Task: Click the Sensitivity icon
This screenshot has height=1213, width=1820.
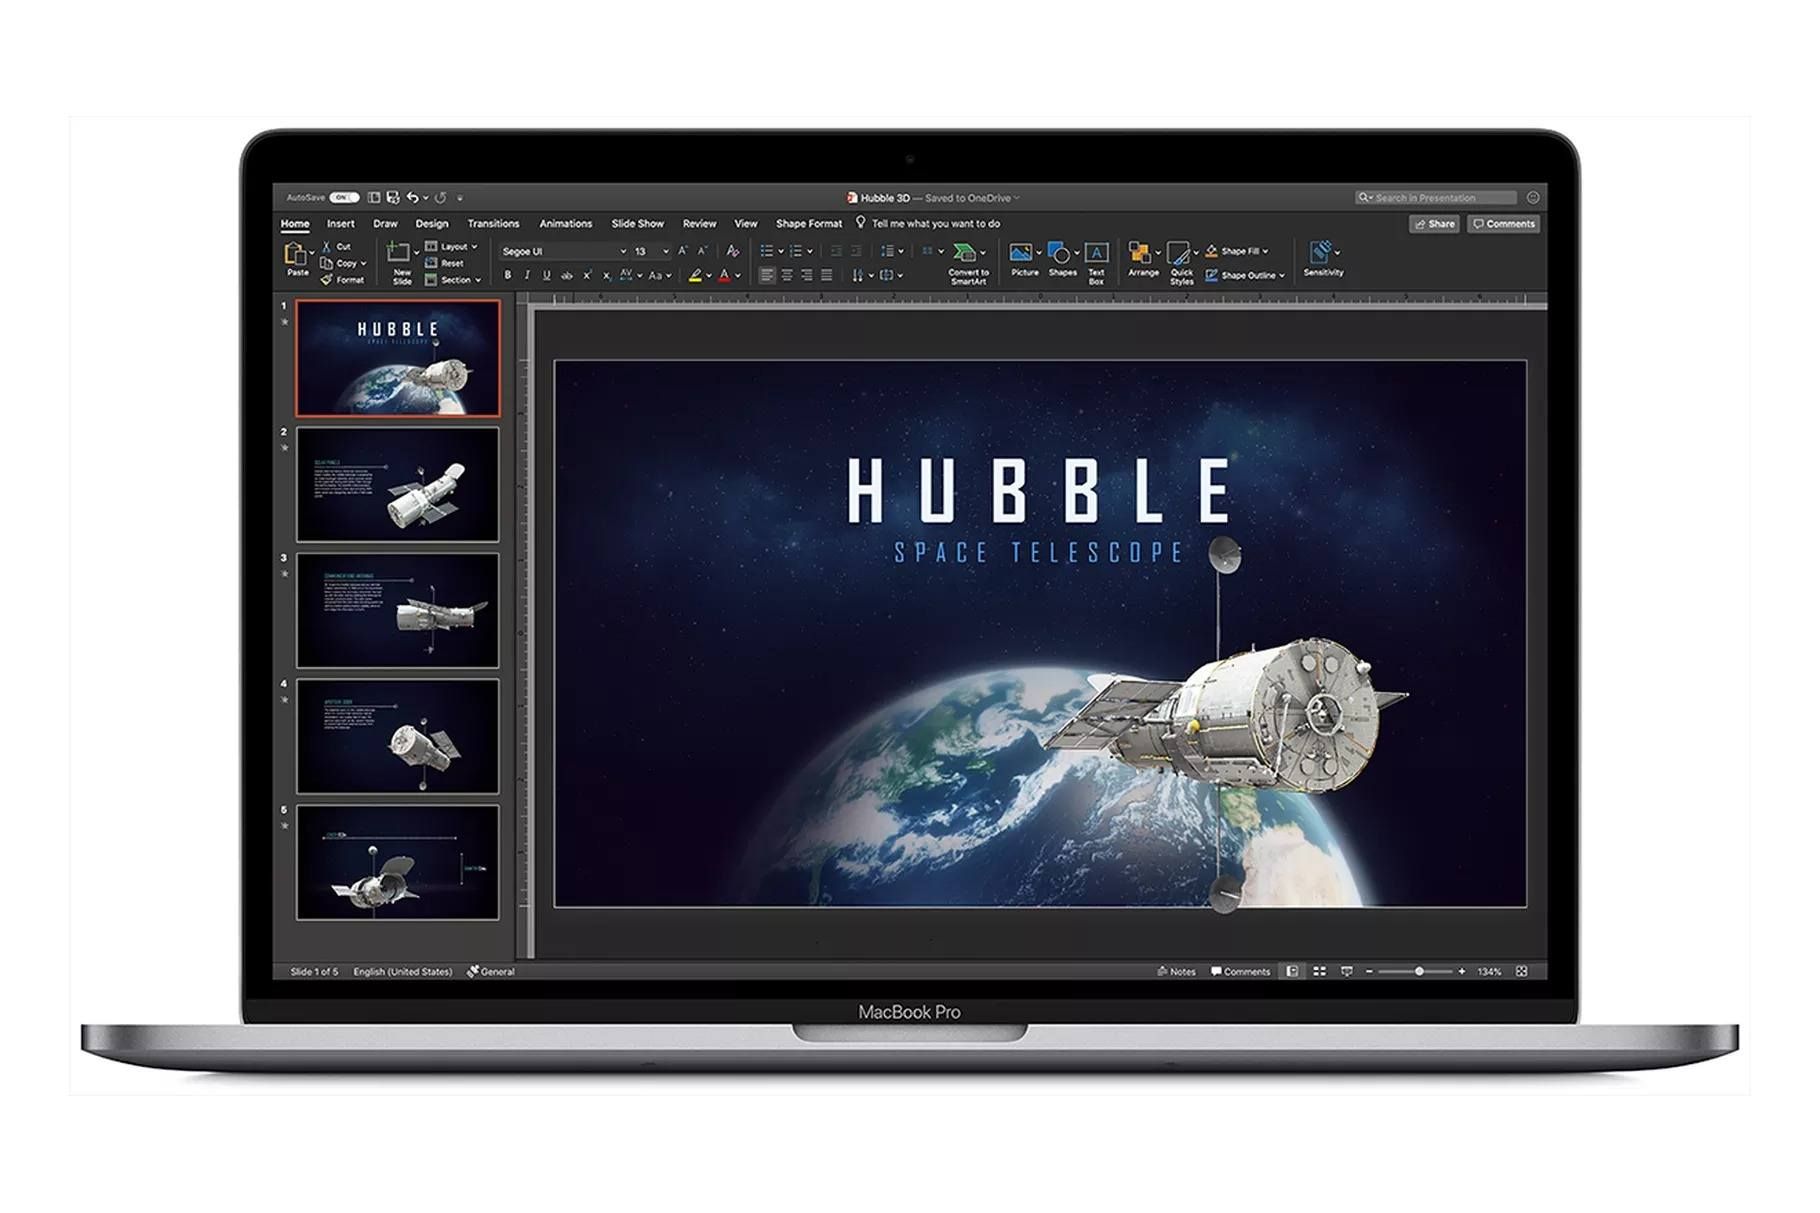Action: pyautogui.click(x=1320, y=252)
